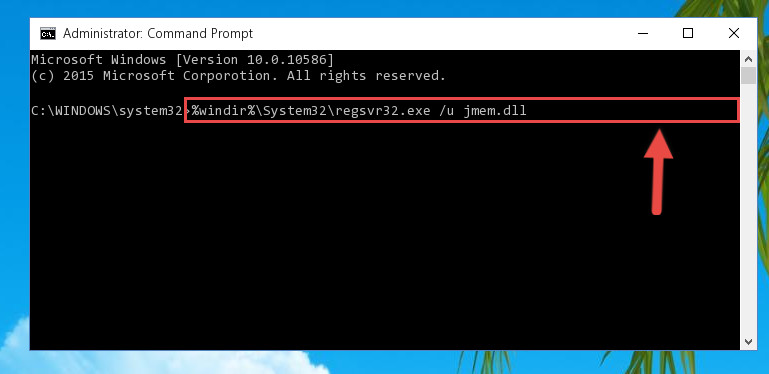Maximize the Command Prompt window
The width and height of the screenshot is (769, 374).
tap(688, 33)
